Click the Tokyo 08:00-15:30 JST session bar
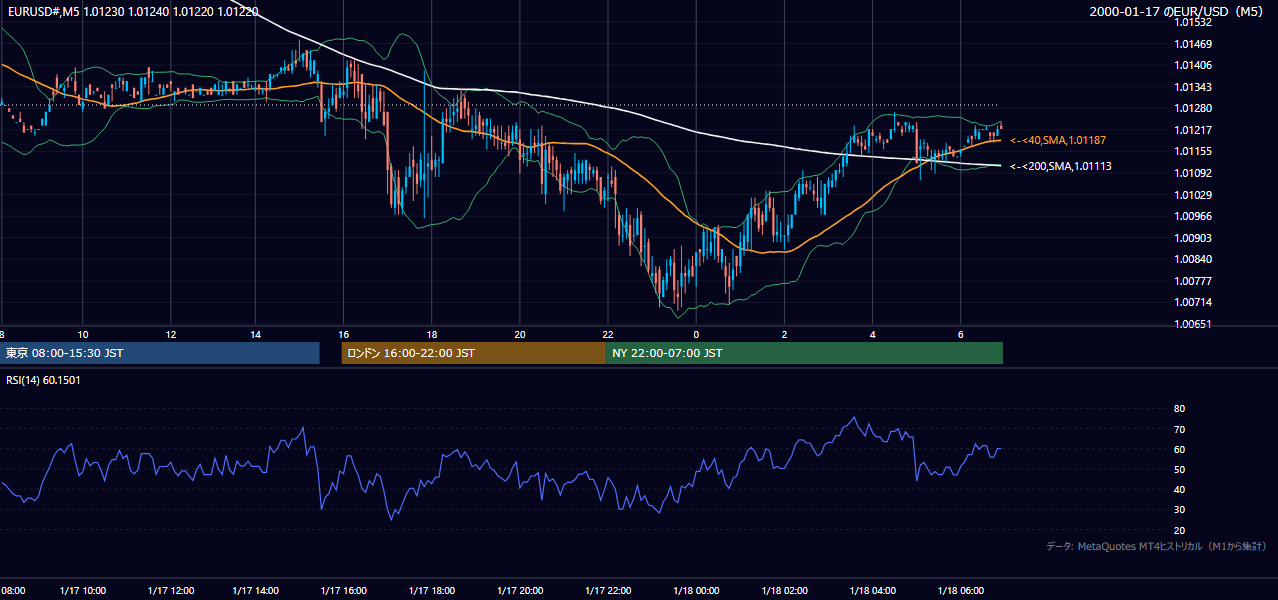This screenshot has width=1278, height=600. (160, 353)
